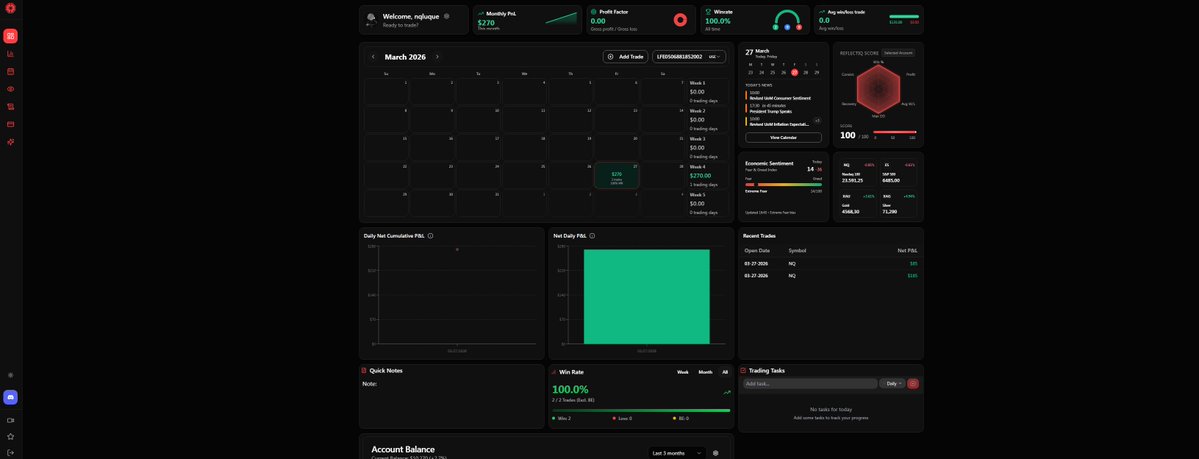Screen dimensions: 1199x459
Task: Click the Win Rate green progress bar
Action: coord(641,410)
